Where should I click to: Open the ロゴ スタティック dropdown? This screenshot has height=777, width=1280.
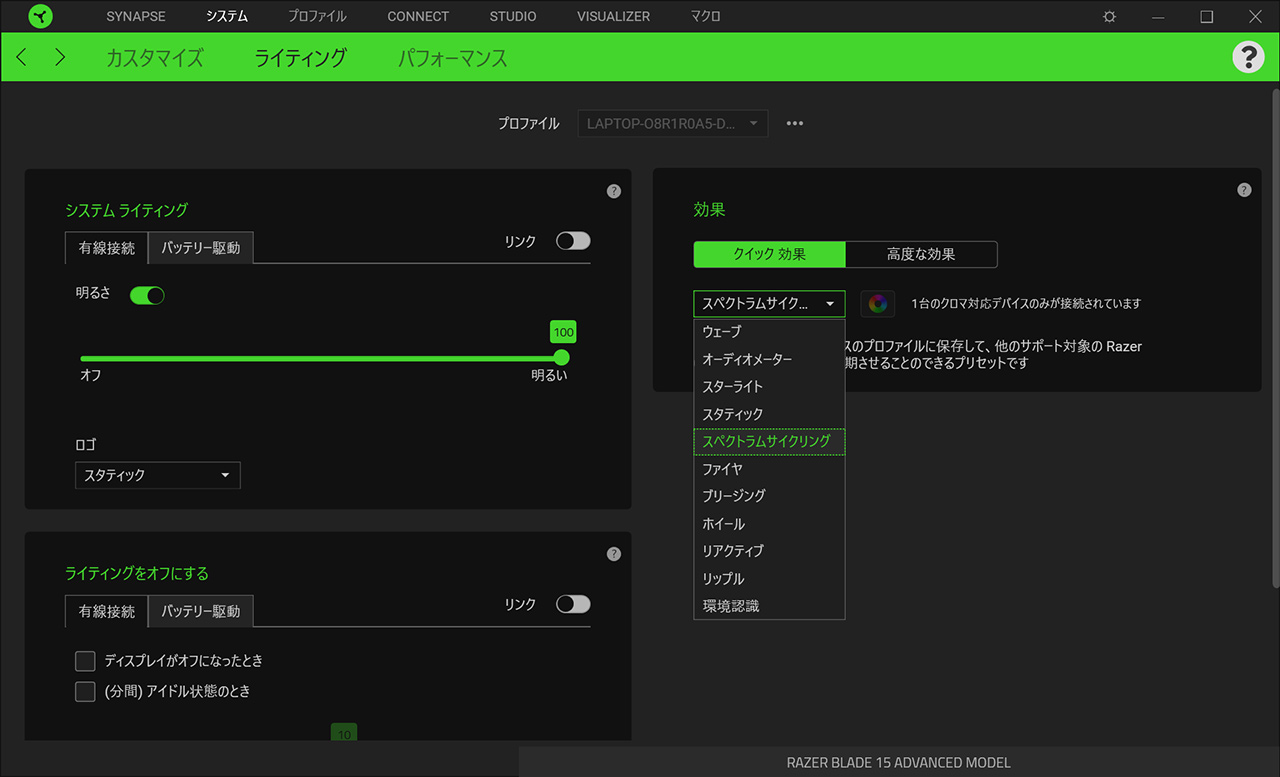click(x=158, y=475)
